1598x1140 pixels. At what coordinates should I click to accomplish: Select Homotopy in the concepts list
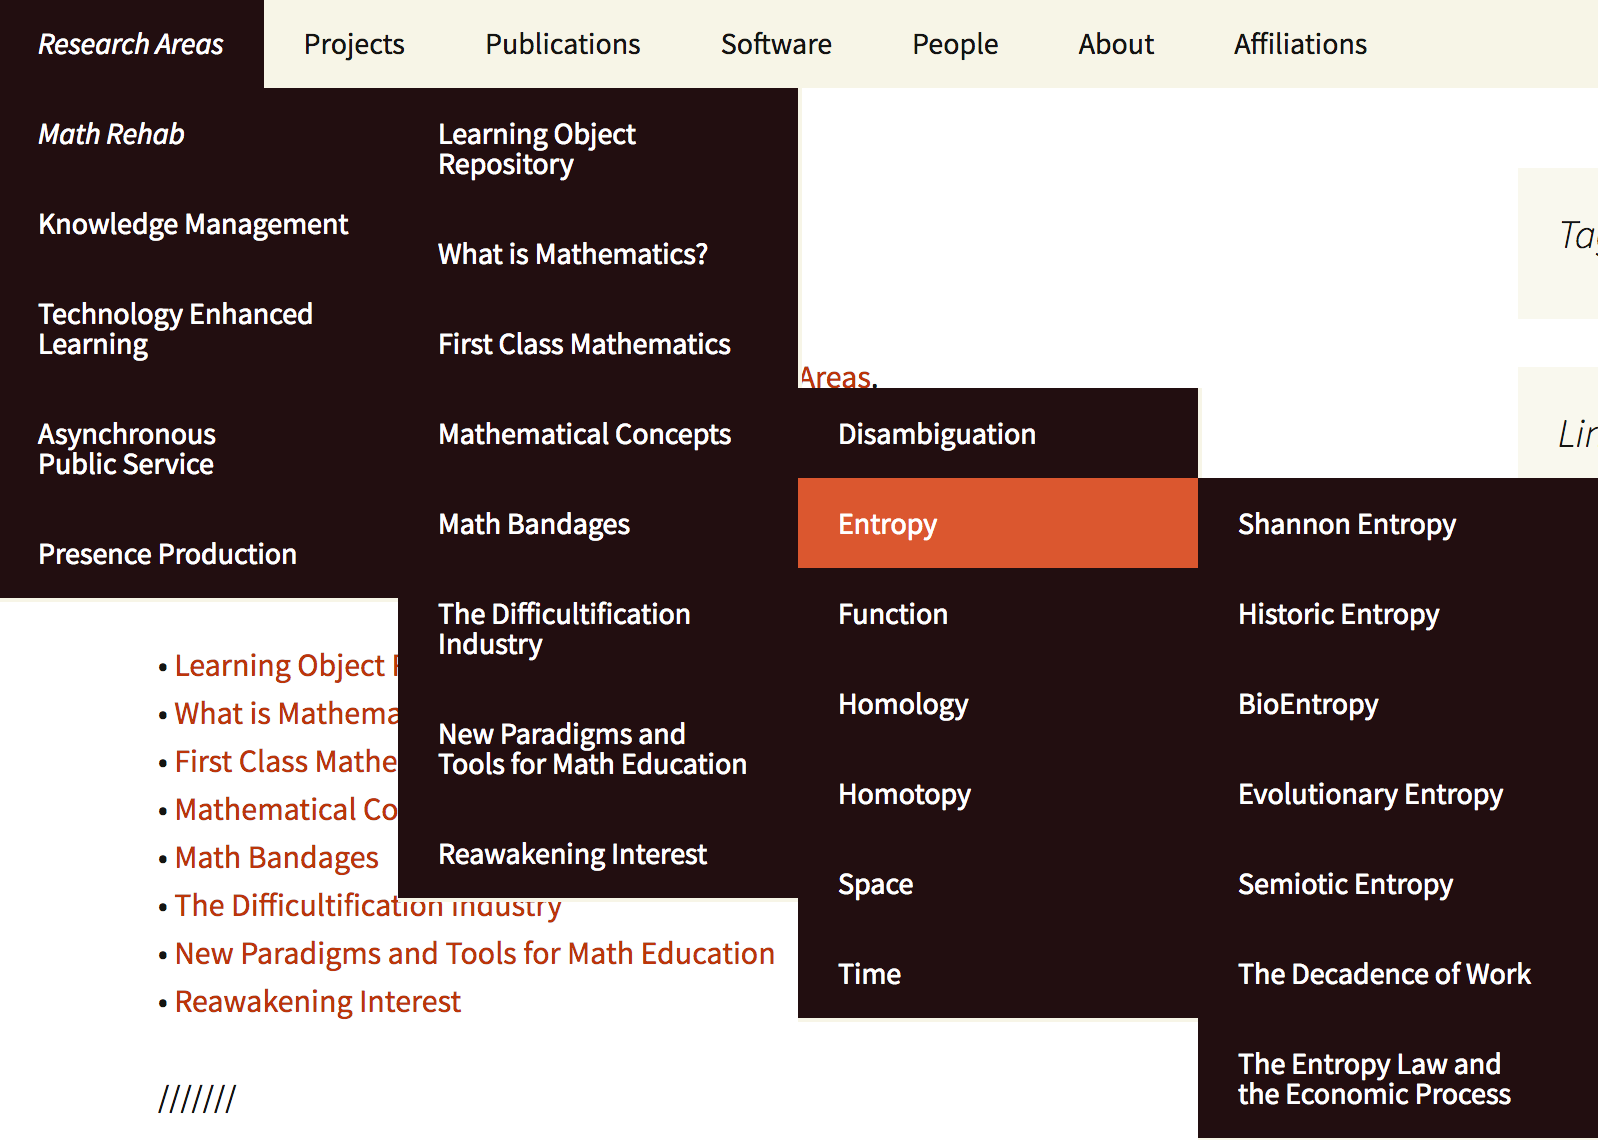pyautogui.click(x=904, y=794)
